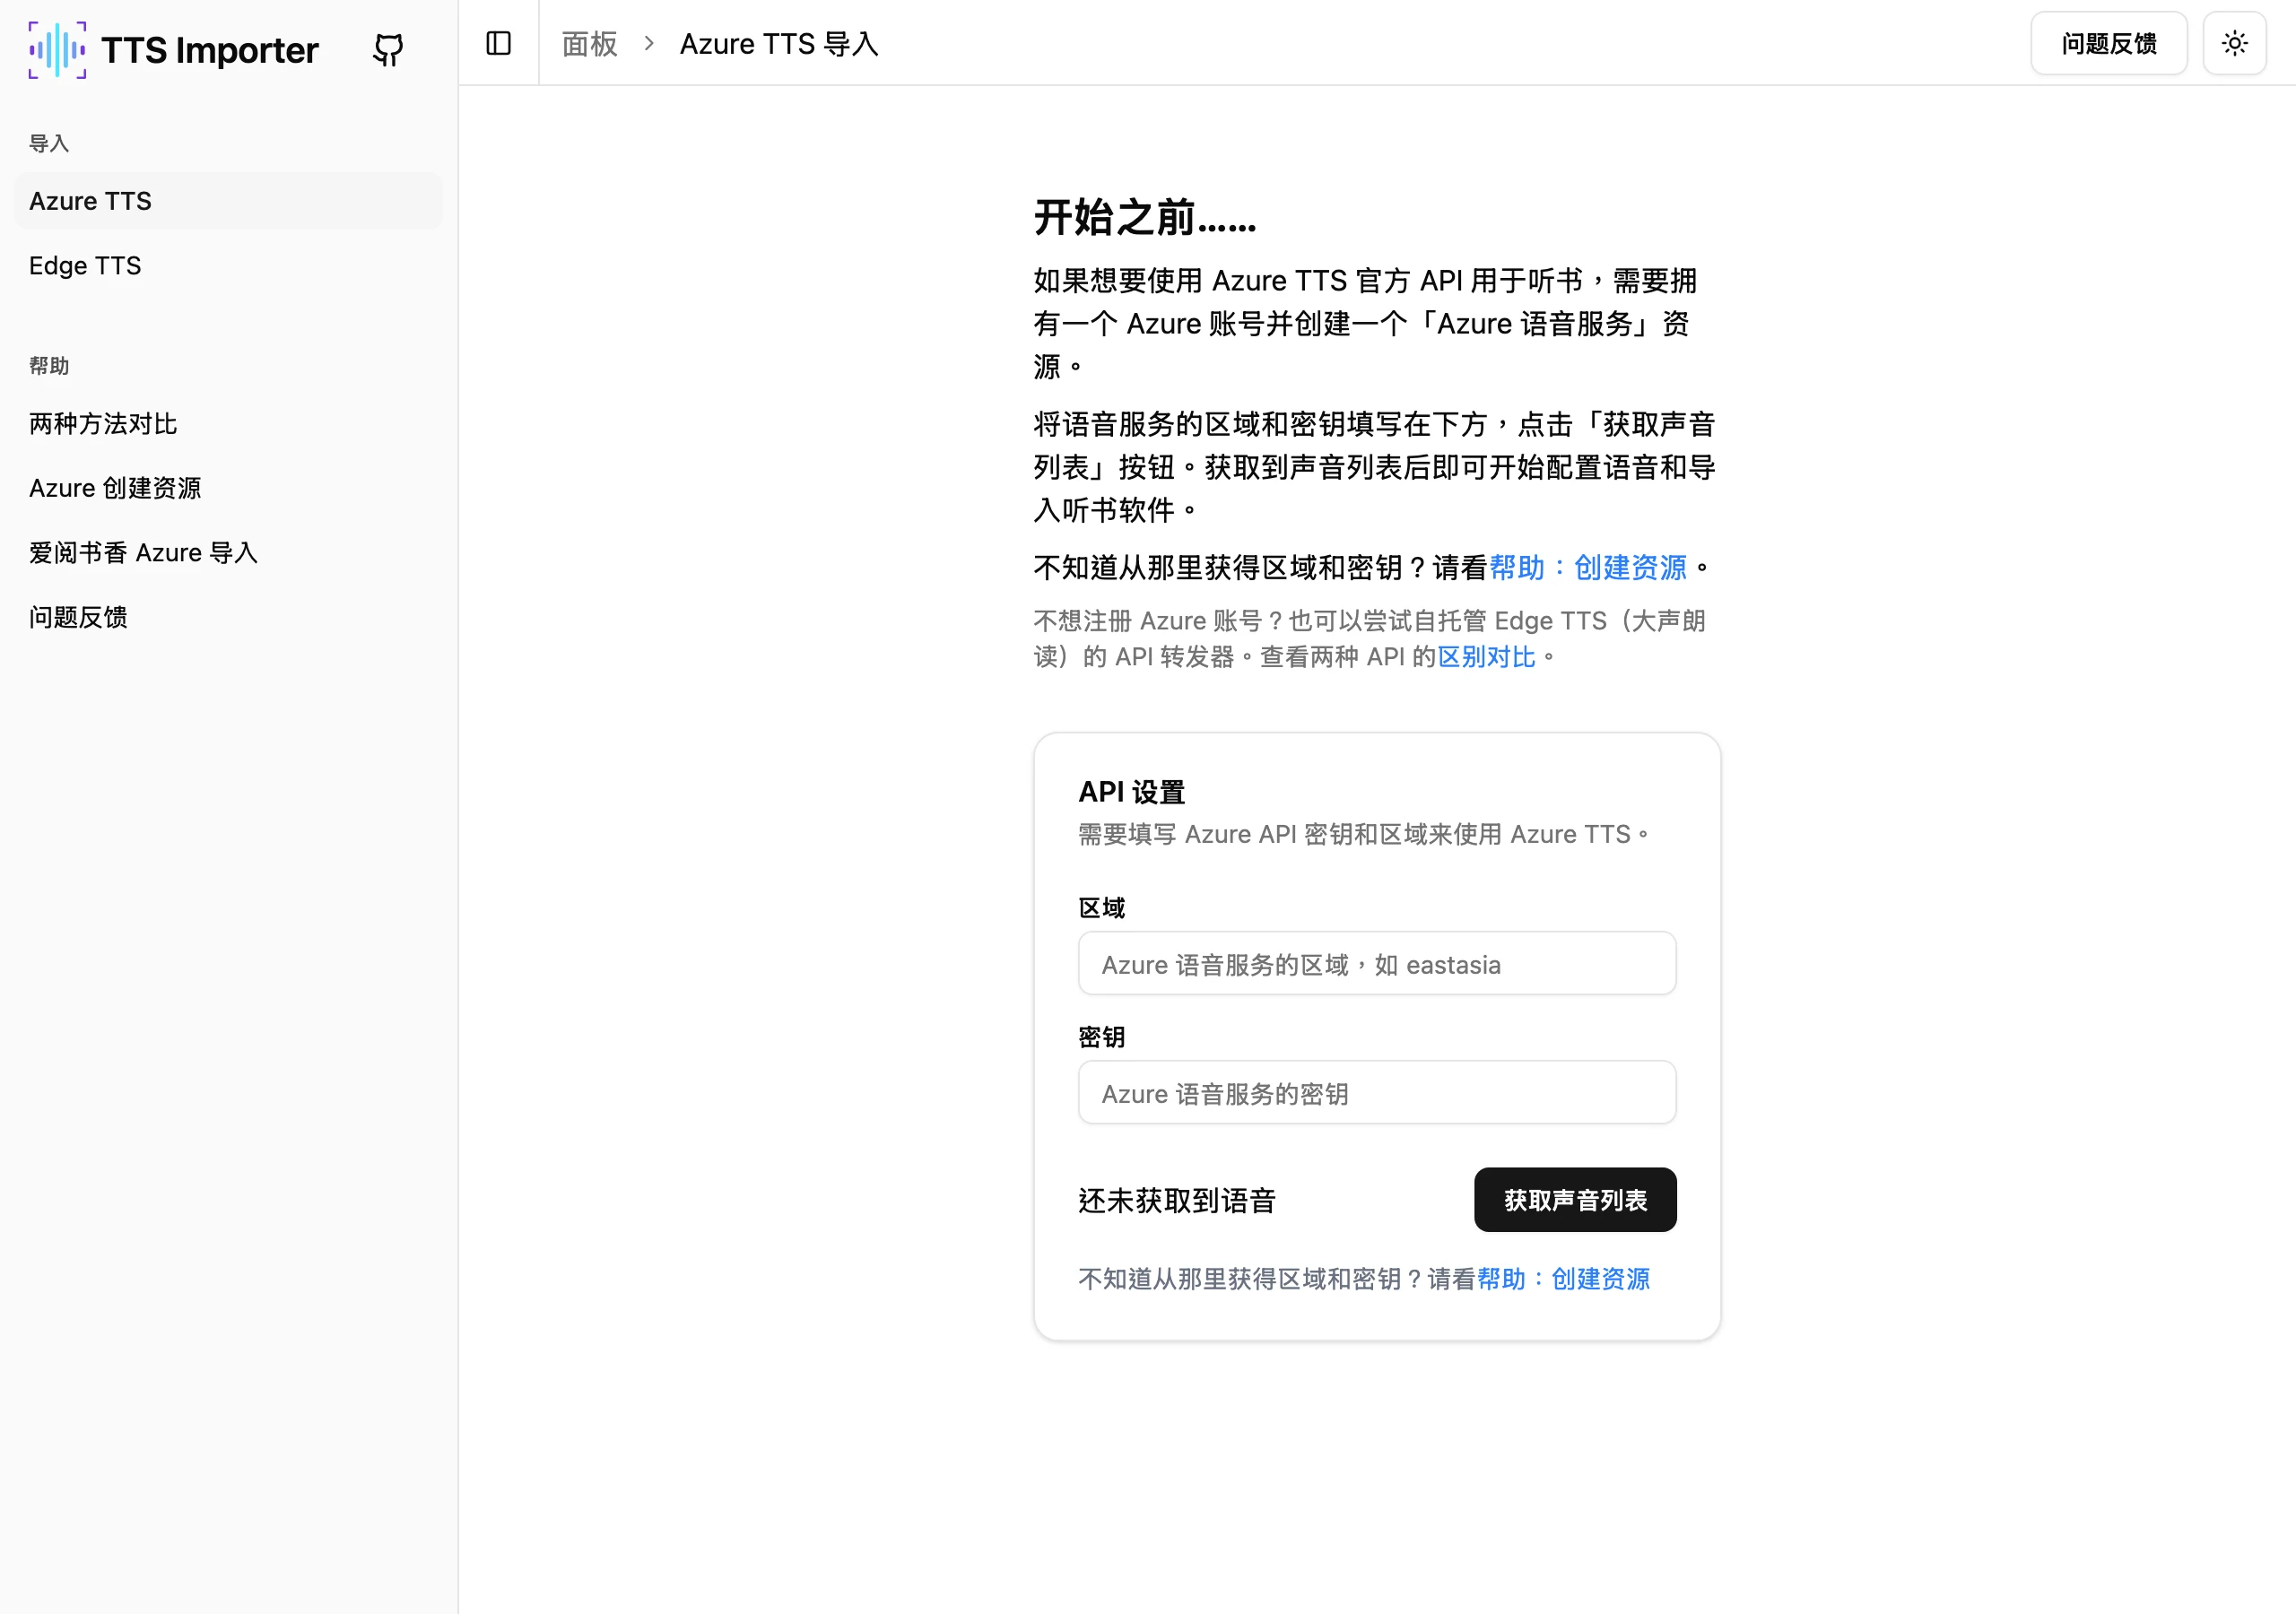2296x1614 pixels.
Task: Switch the light/dark theme sun icon
Action: (x=2234, y=43)
